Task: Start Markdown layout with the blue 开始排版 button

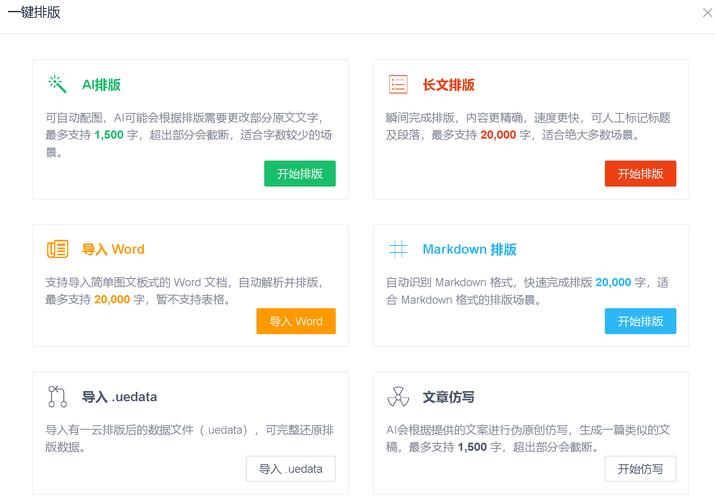Action: [x=640, y=321]
